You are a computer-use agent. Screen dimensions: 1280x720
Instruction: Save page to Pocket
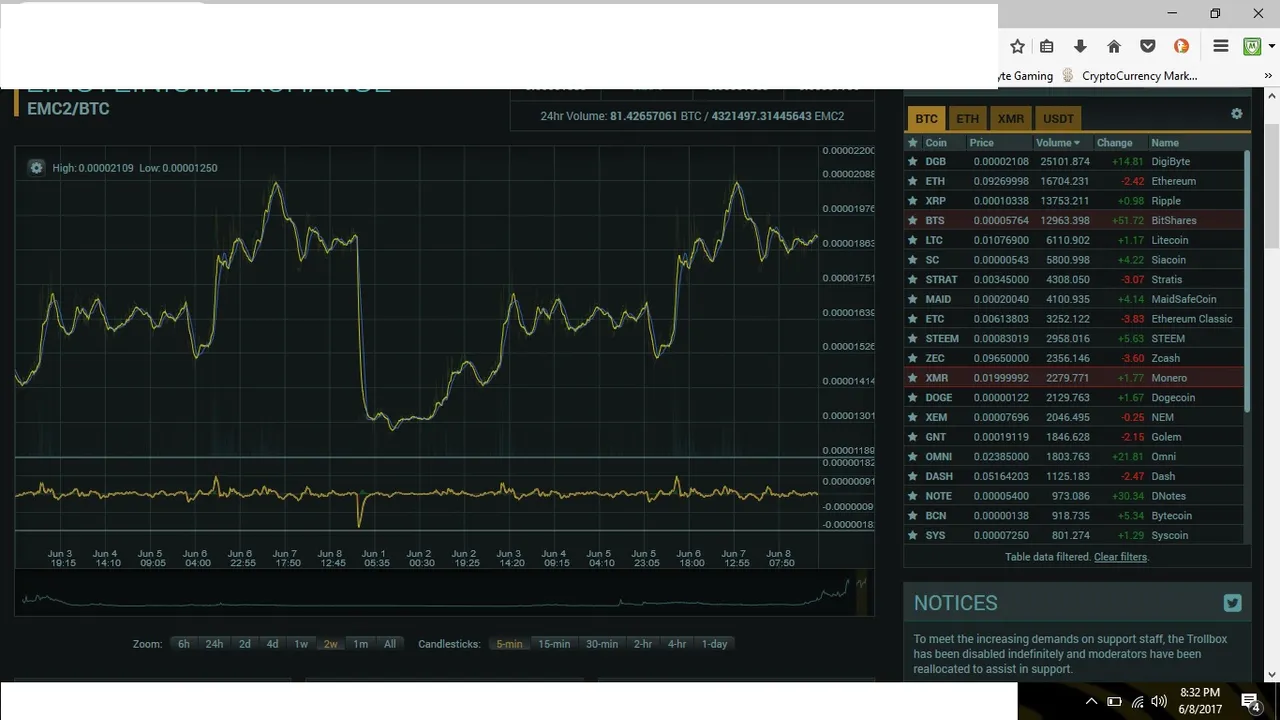coord(1148,46)
